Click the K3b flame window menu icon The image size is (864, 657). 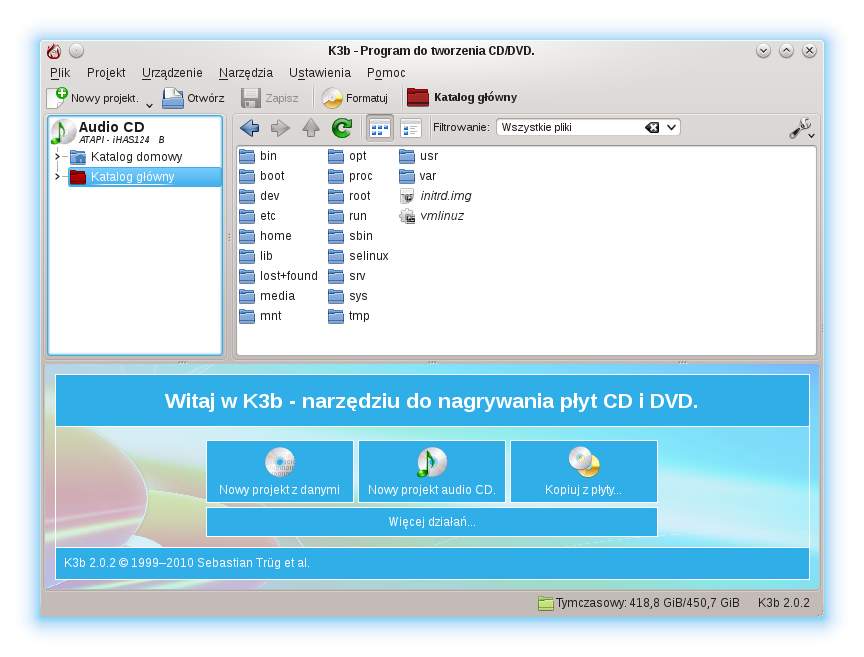(53, 51)
